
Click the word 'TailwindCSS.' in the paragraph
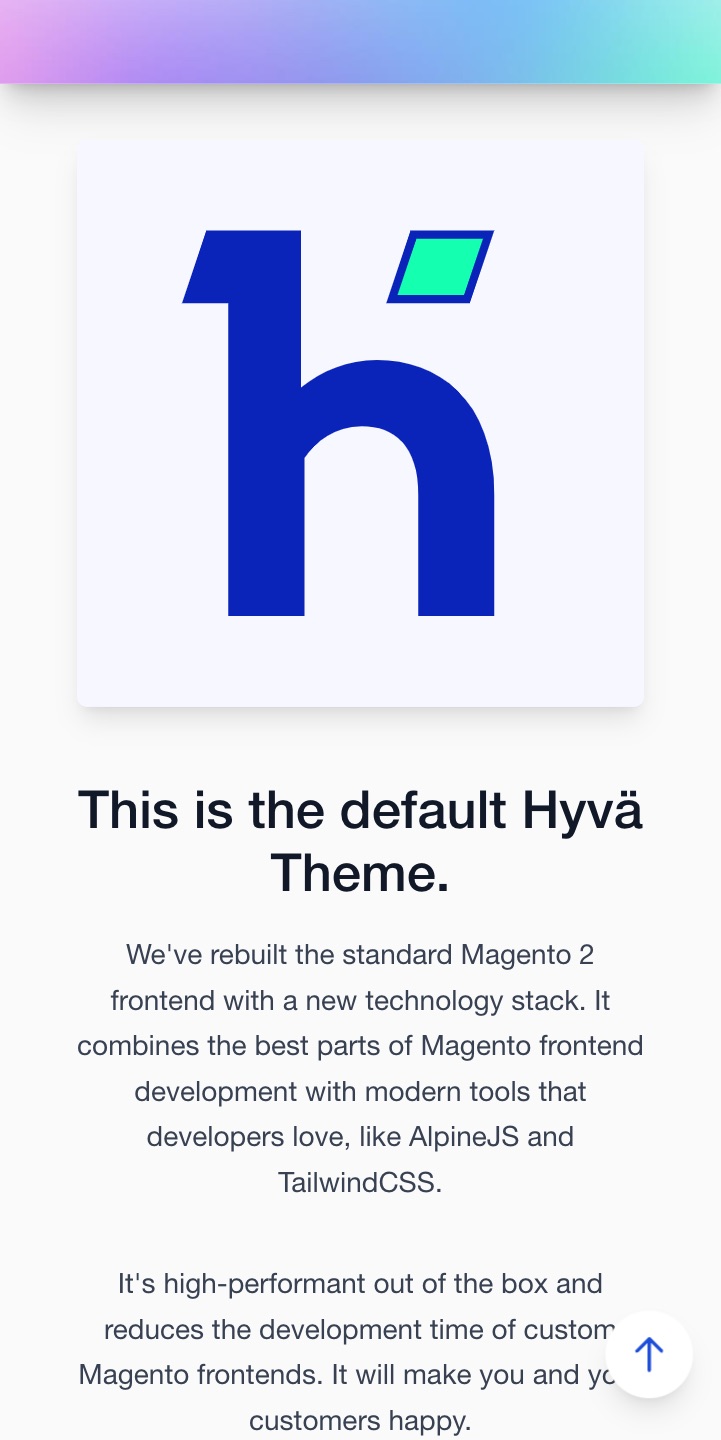[x=360, y=1183]
